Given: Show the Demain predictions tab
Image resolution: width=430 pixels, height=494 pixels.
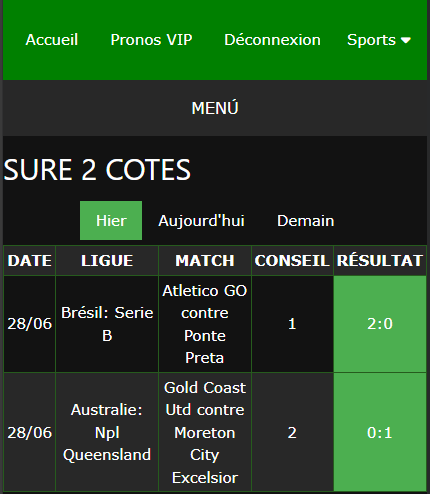Looking at the screenshot, I should coord(305,221).
